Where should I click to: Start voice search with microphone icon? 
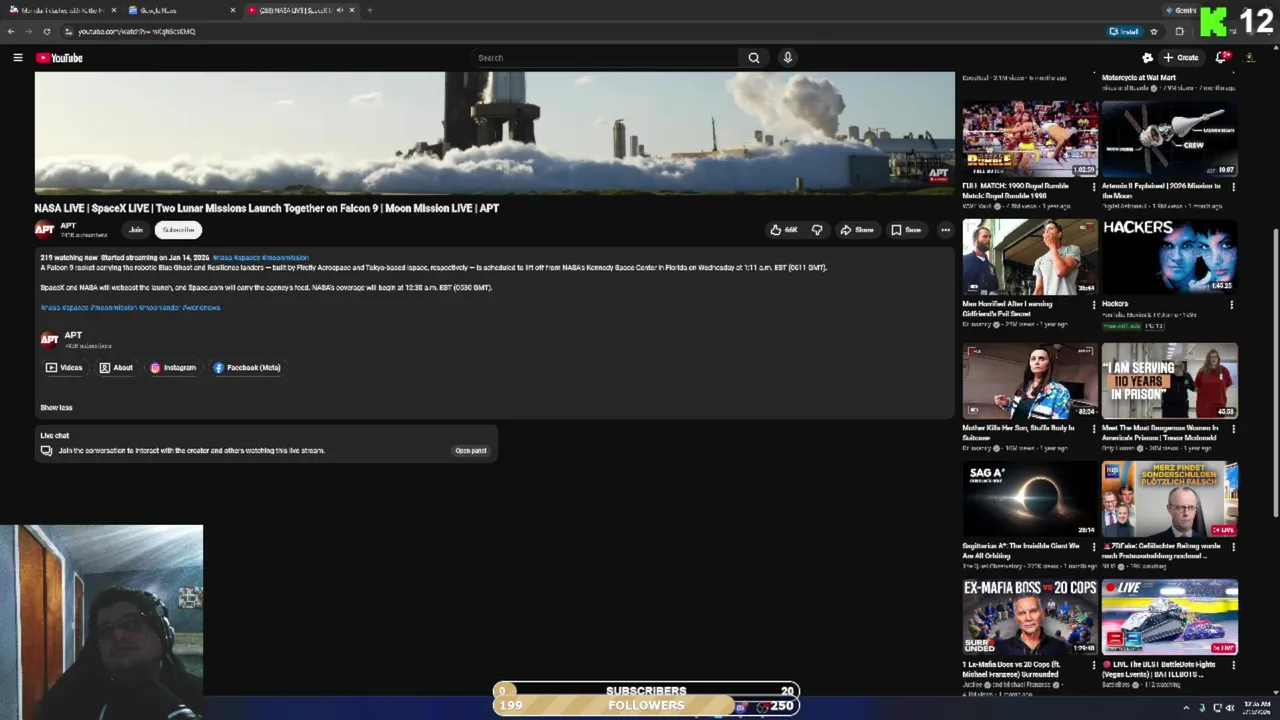tap(788, 58)
